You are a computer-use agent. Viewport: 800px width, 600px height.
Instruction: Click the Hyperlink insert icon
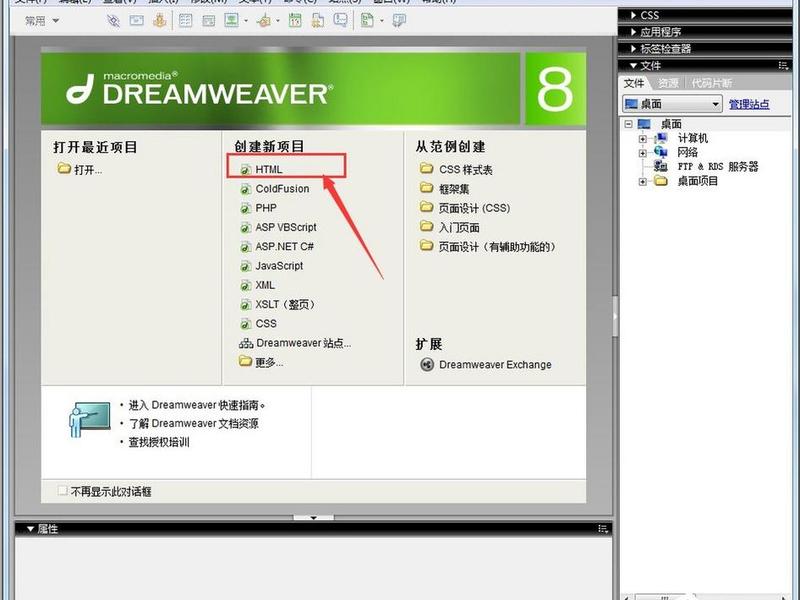click(113, 21)
